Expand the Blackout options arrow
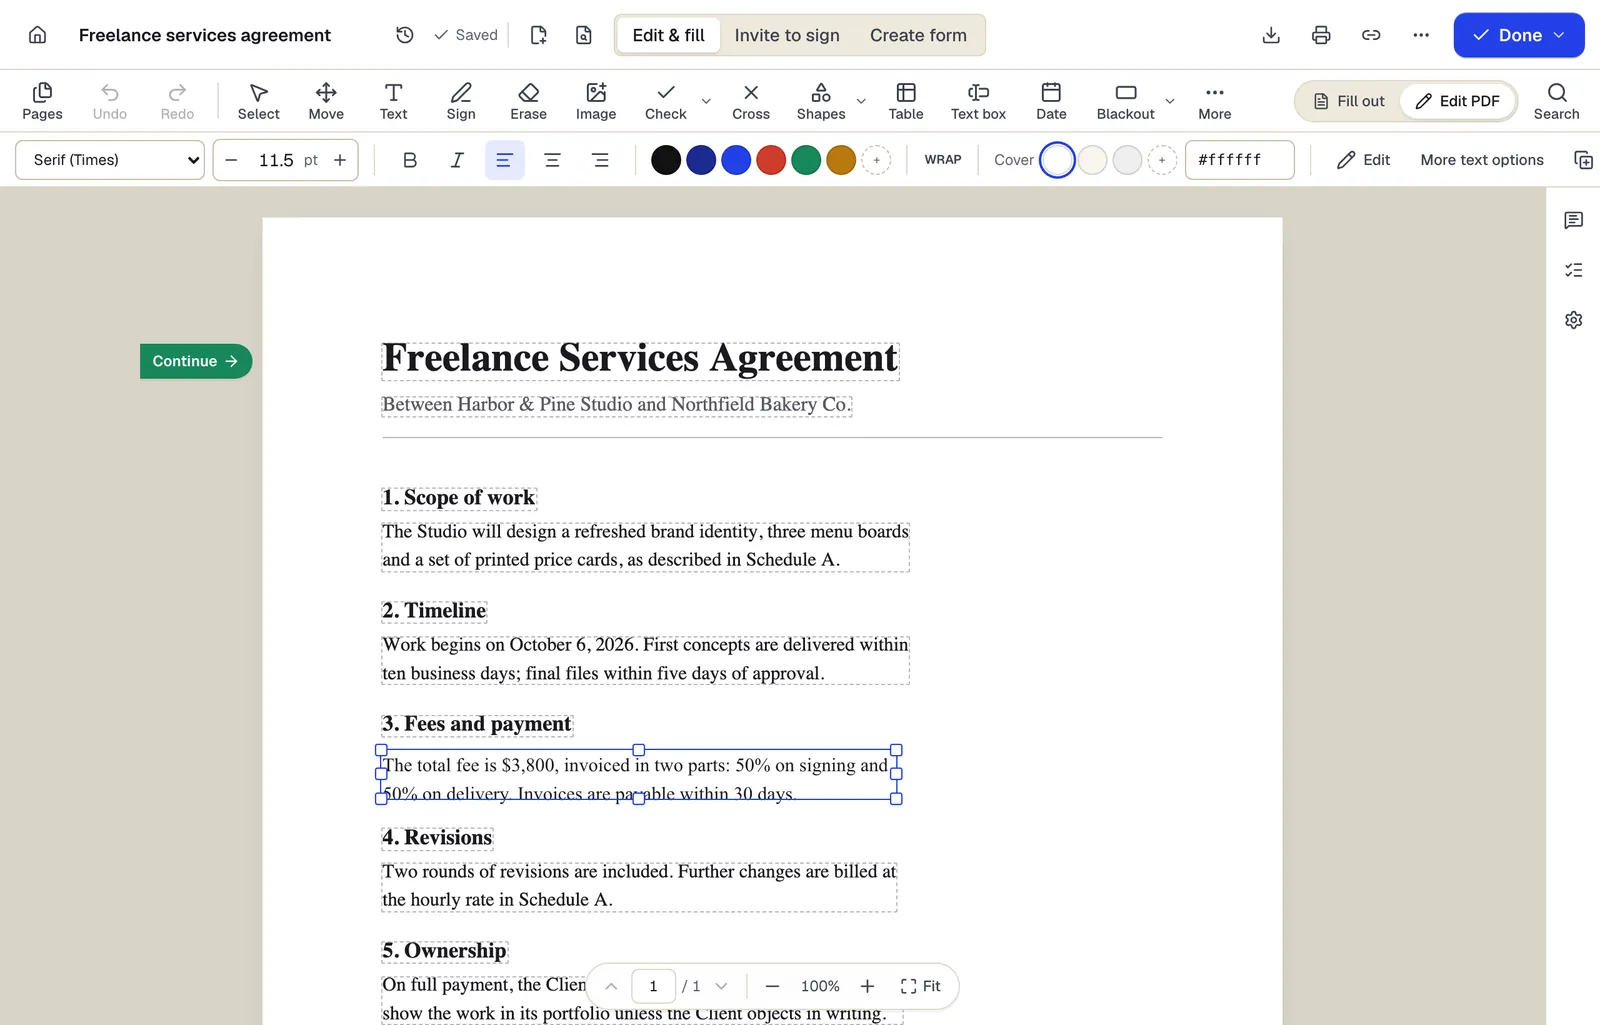The width and height of the screenshot is (1600, 1025). [x=1170, y=101]
